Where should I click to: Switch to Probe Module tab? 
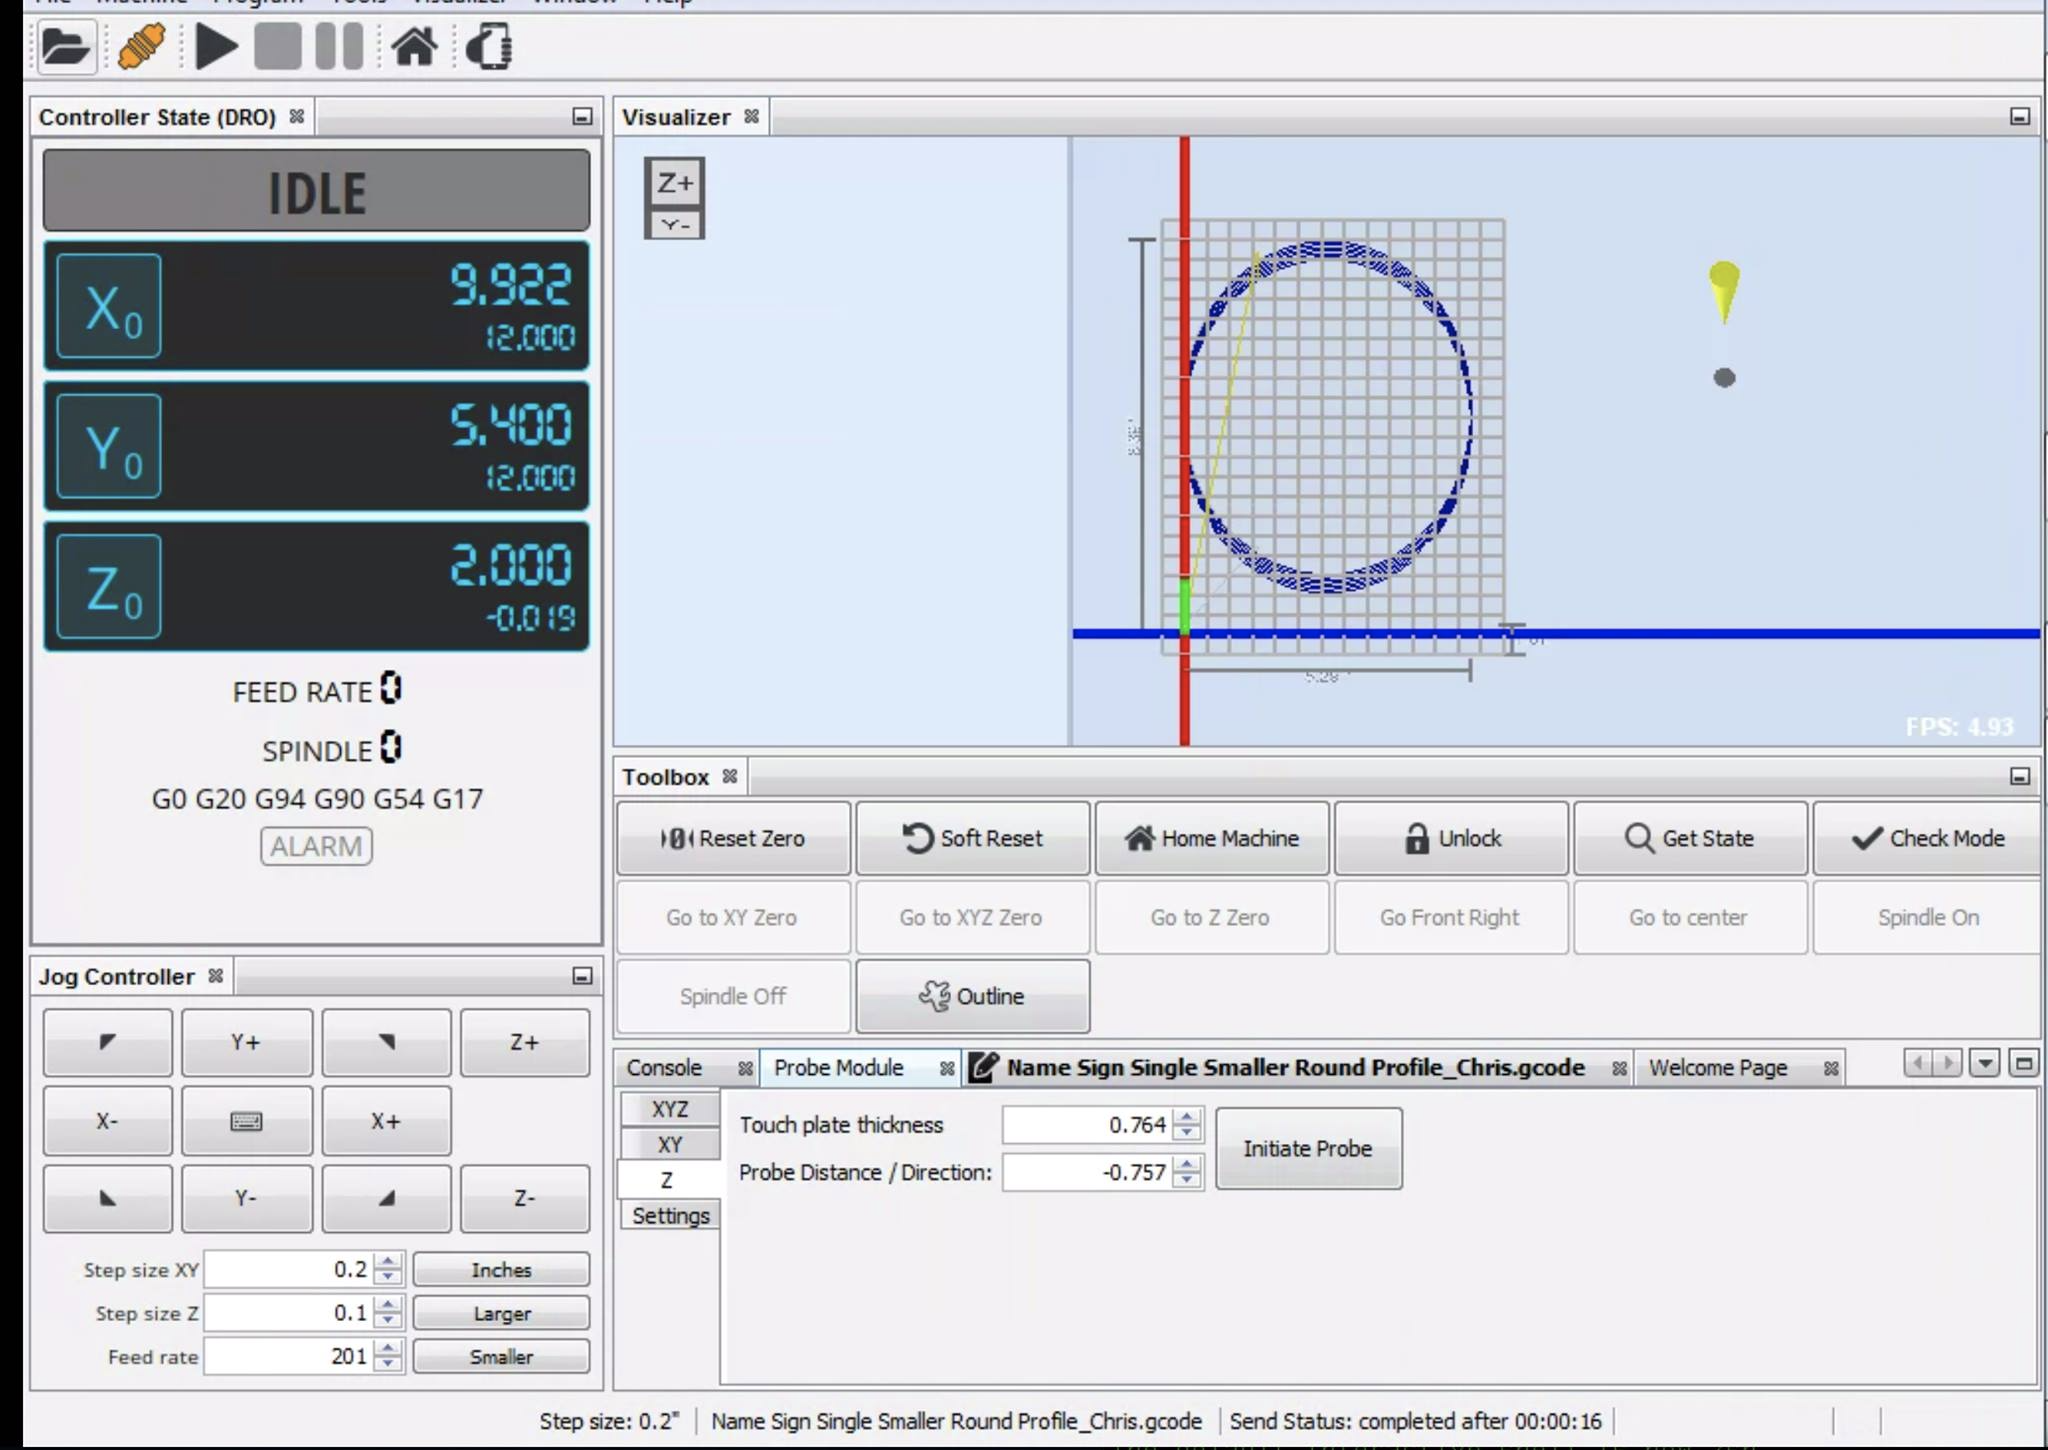(839, 1068)
